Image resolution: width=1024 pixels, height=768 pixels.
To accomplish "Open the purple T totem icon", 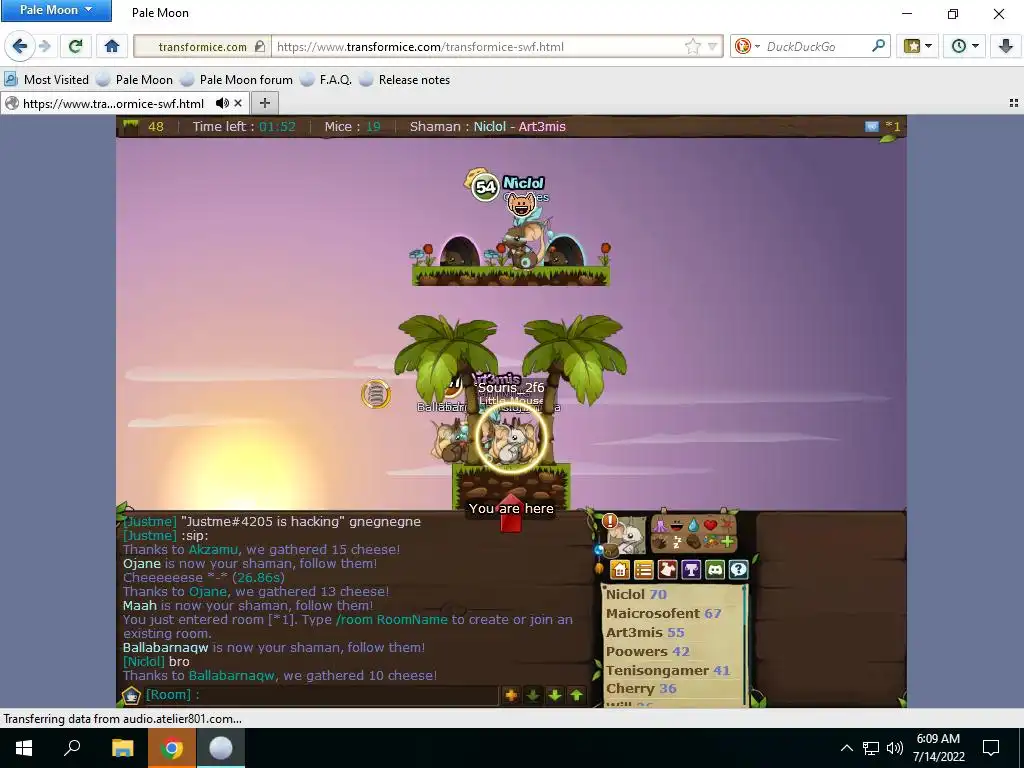I will pyautogui.click(x=691, y=569).
